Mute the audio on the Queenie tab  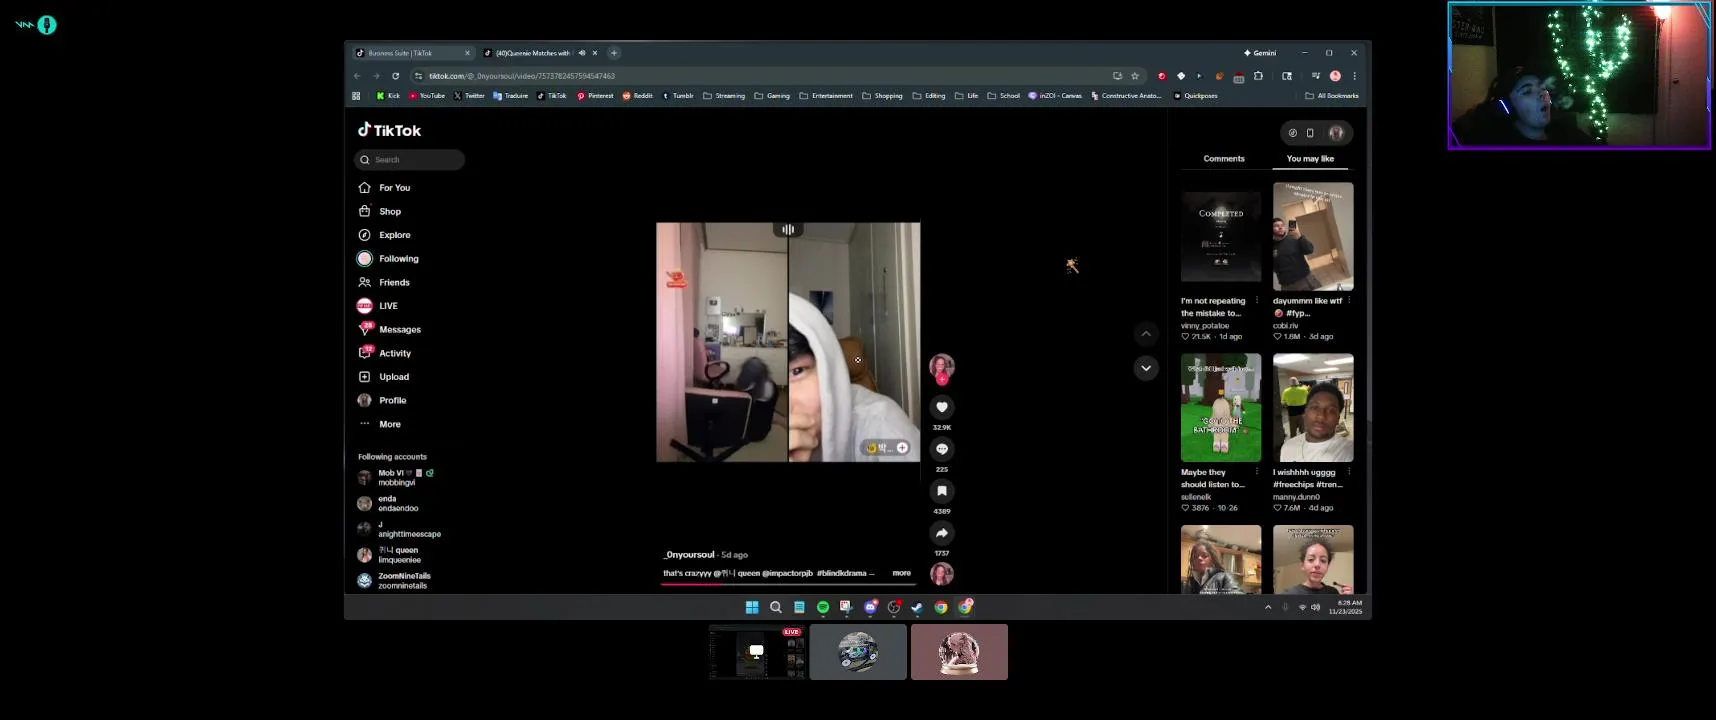click(x=582, y=53)
